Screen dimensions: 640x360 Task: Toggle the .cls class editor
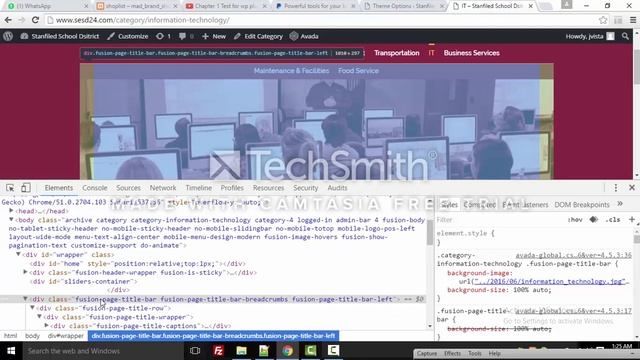point(613,220)
